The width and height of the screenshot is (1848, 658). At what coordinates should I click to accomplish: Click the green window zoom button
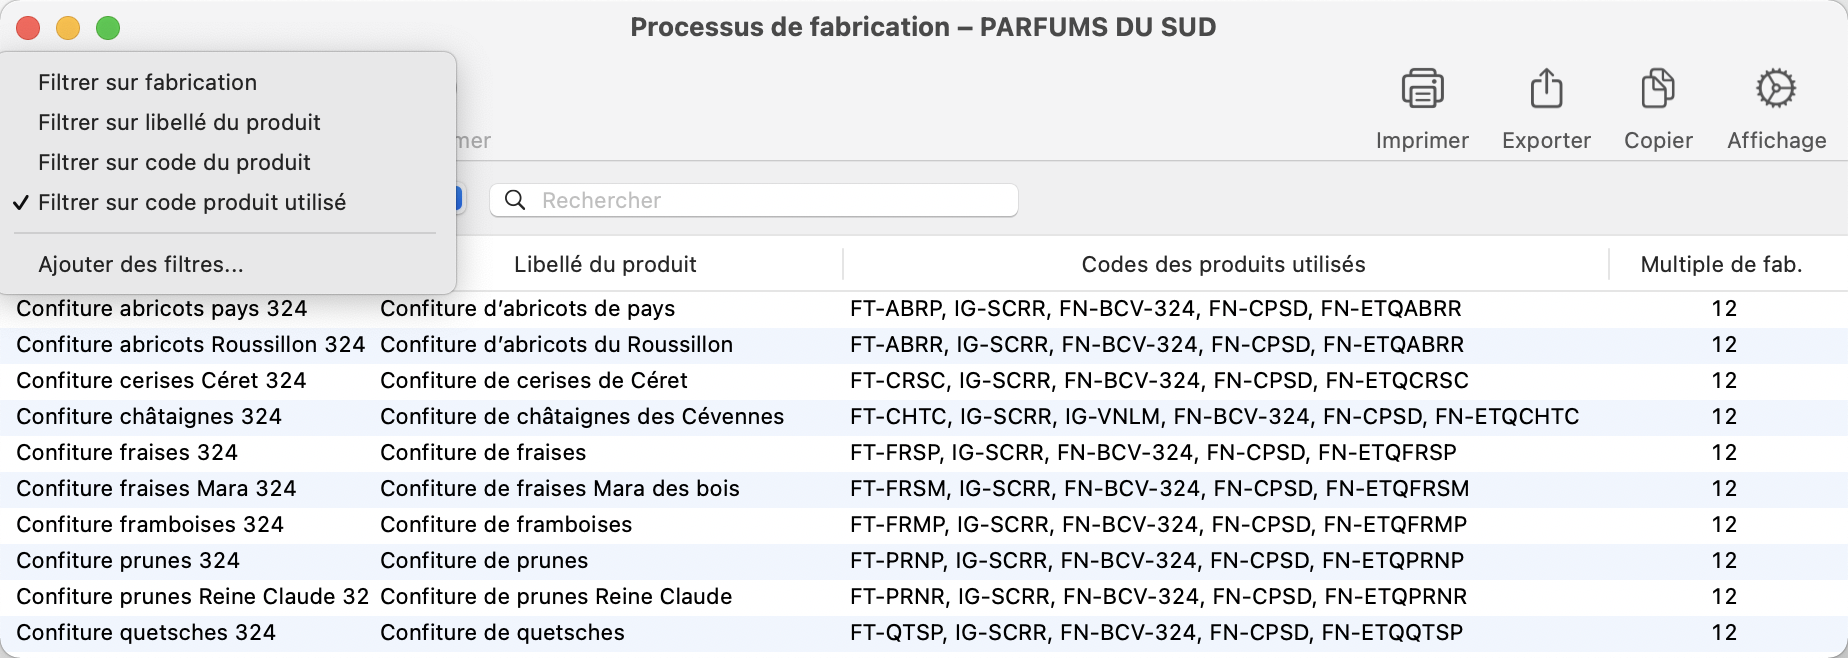pos(108,28)
